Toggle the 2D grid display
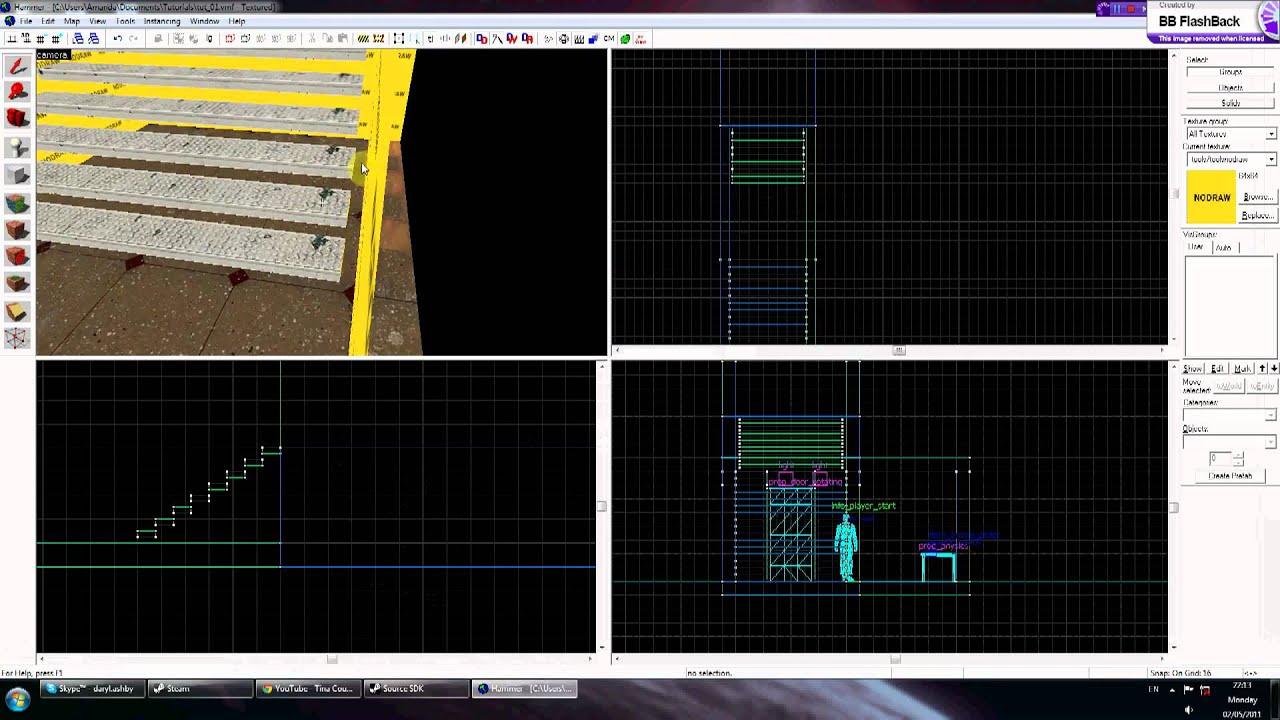The image size is (1280, 720). click(x=11, y=39)
